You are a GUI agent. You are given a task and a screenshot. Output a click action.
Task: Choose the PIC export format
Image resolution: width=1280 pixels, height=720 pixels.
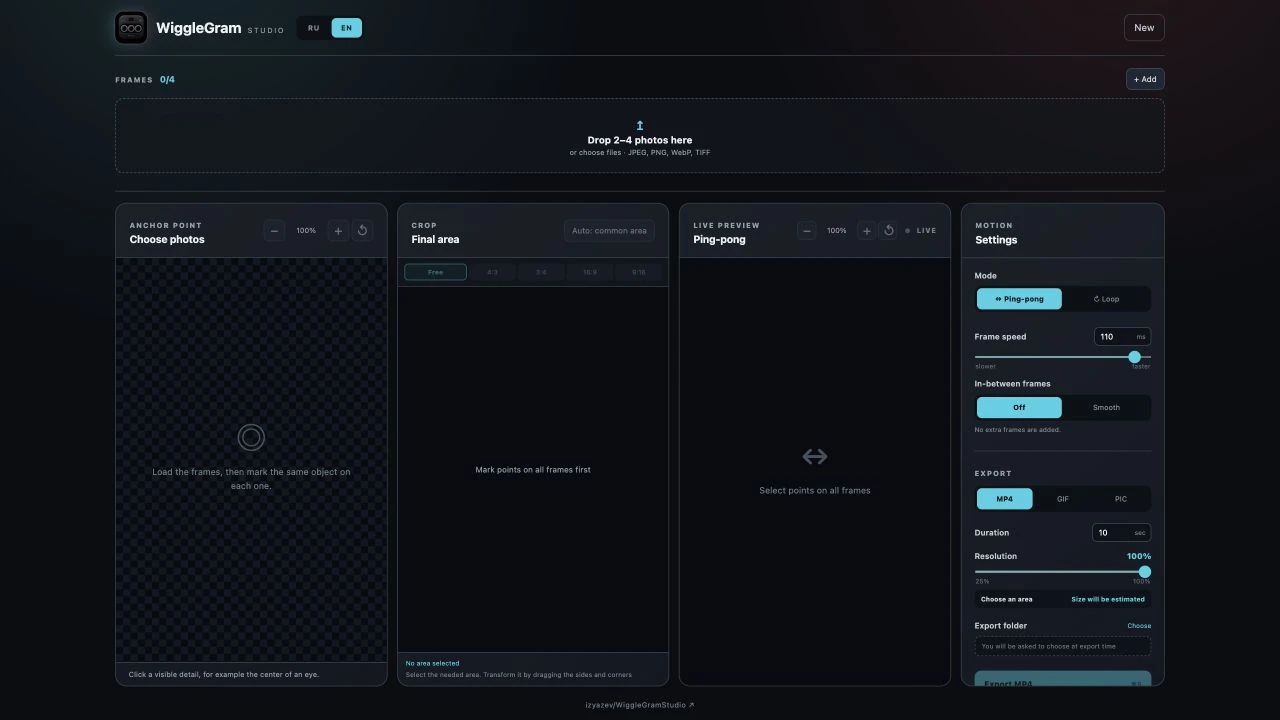tap(1120, 499)
